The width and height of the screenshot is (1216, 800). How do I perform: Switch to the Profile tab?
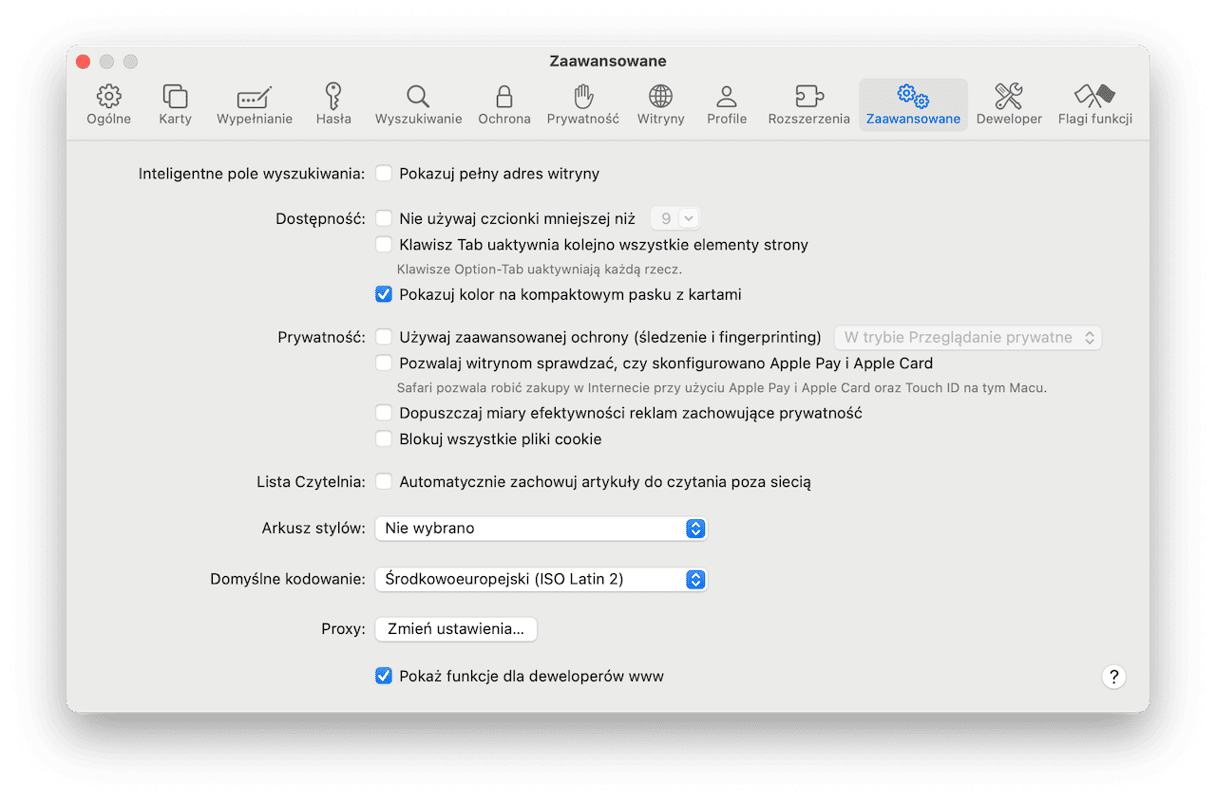click(x=727, y=105)
